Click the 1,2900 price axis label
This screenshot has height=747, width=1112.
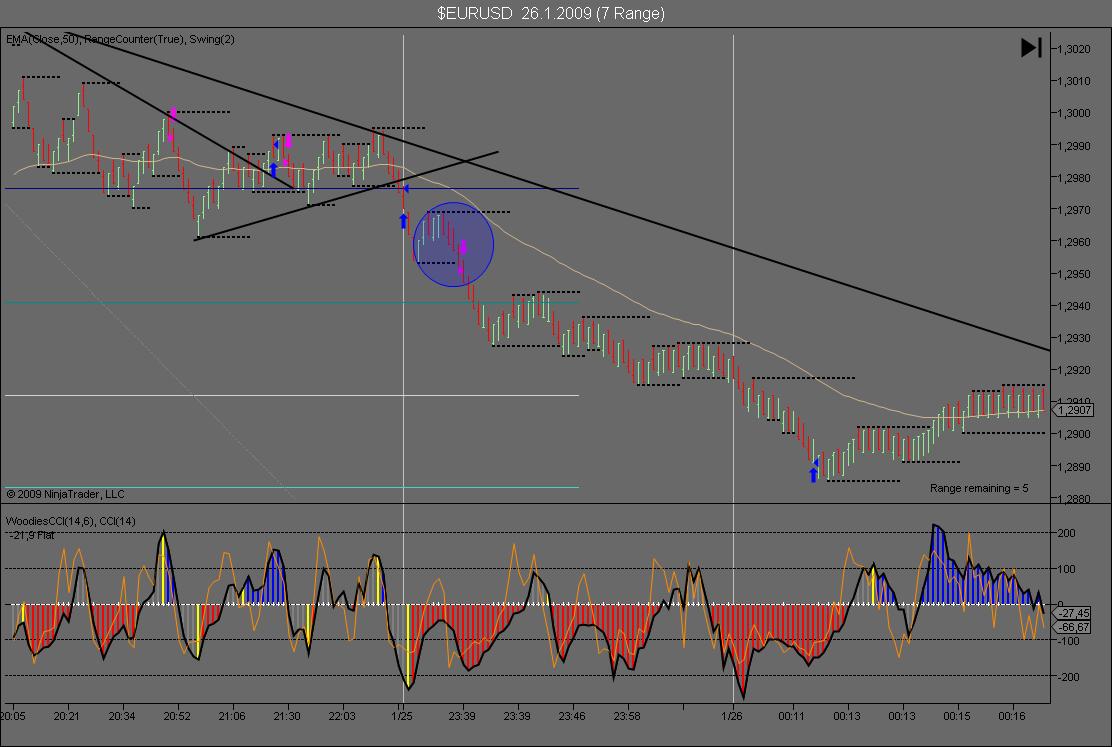1074,434
